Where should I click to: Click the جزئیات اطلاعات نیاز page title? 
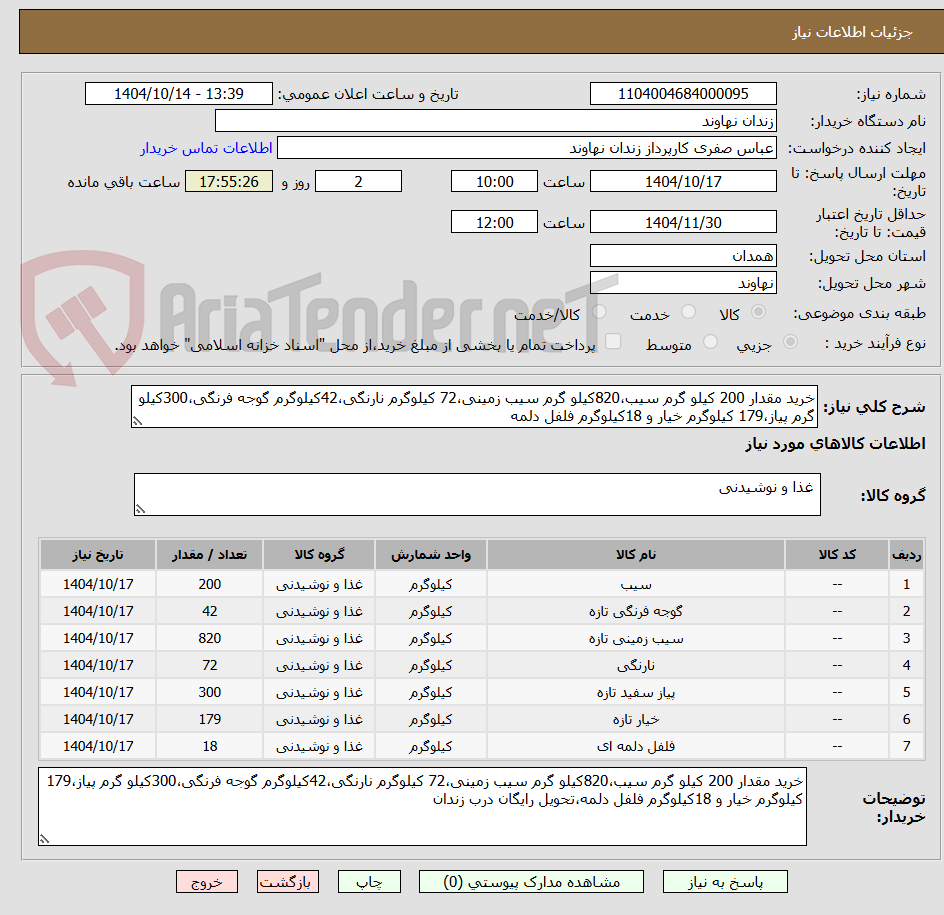[852, 32]
